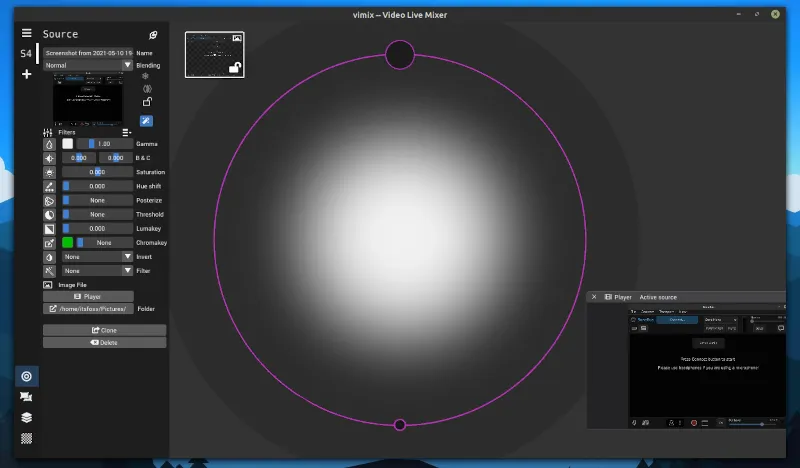This screenshot has width=800, height=468.
Task: Click the Player panel preview image
Action: click(x=708, y=366)
